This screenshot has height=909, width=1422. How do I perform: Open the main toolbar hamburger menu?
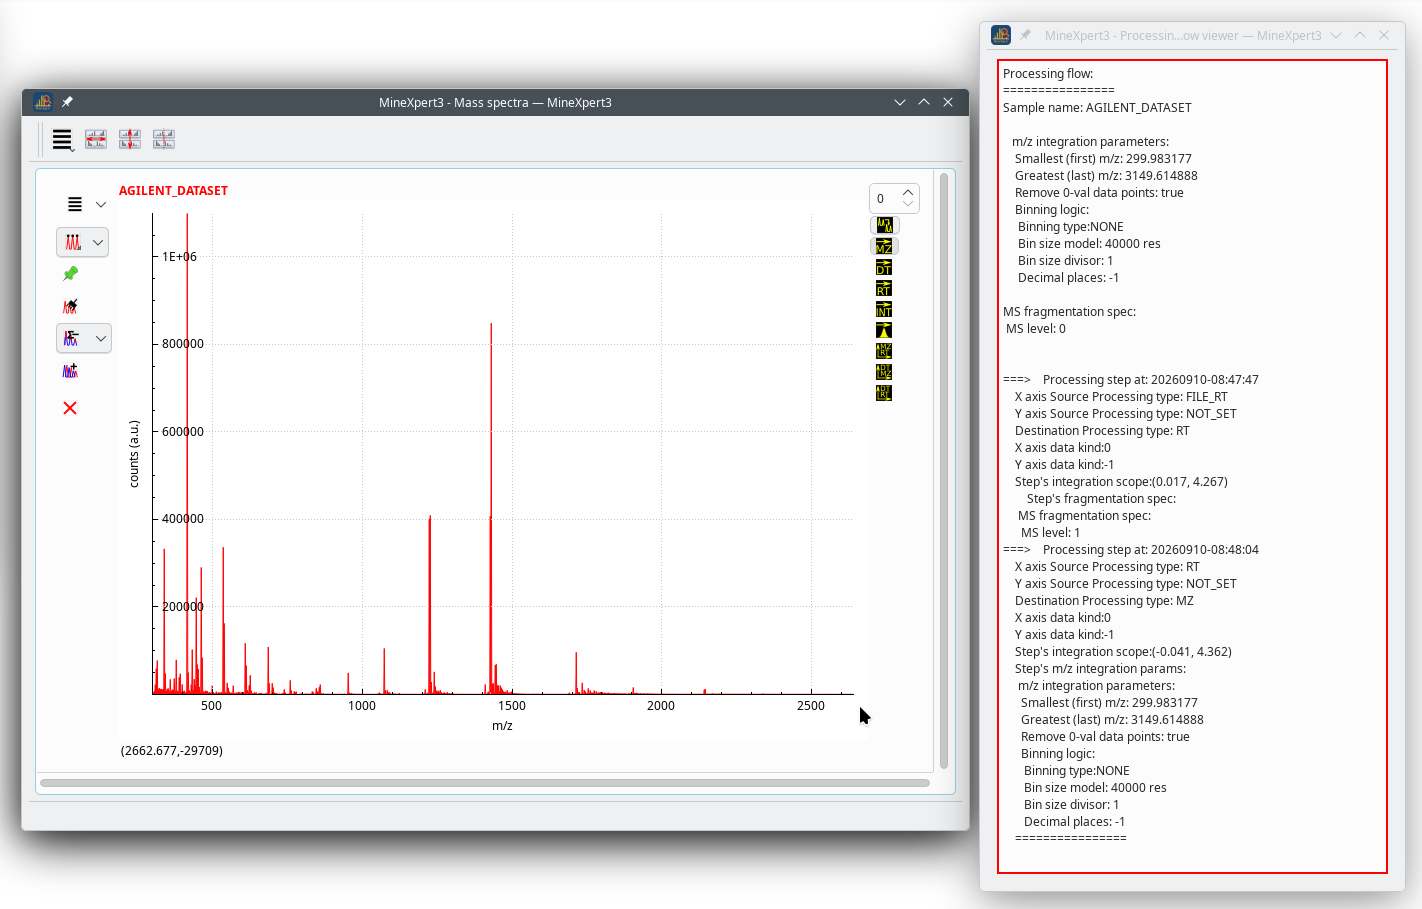[x=62, y=140]
